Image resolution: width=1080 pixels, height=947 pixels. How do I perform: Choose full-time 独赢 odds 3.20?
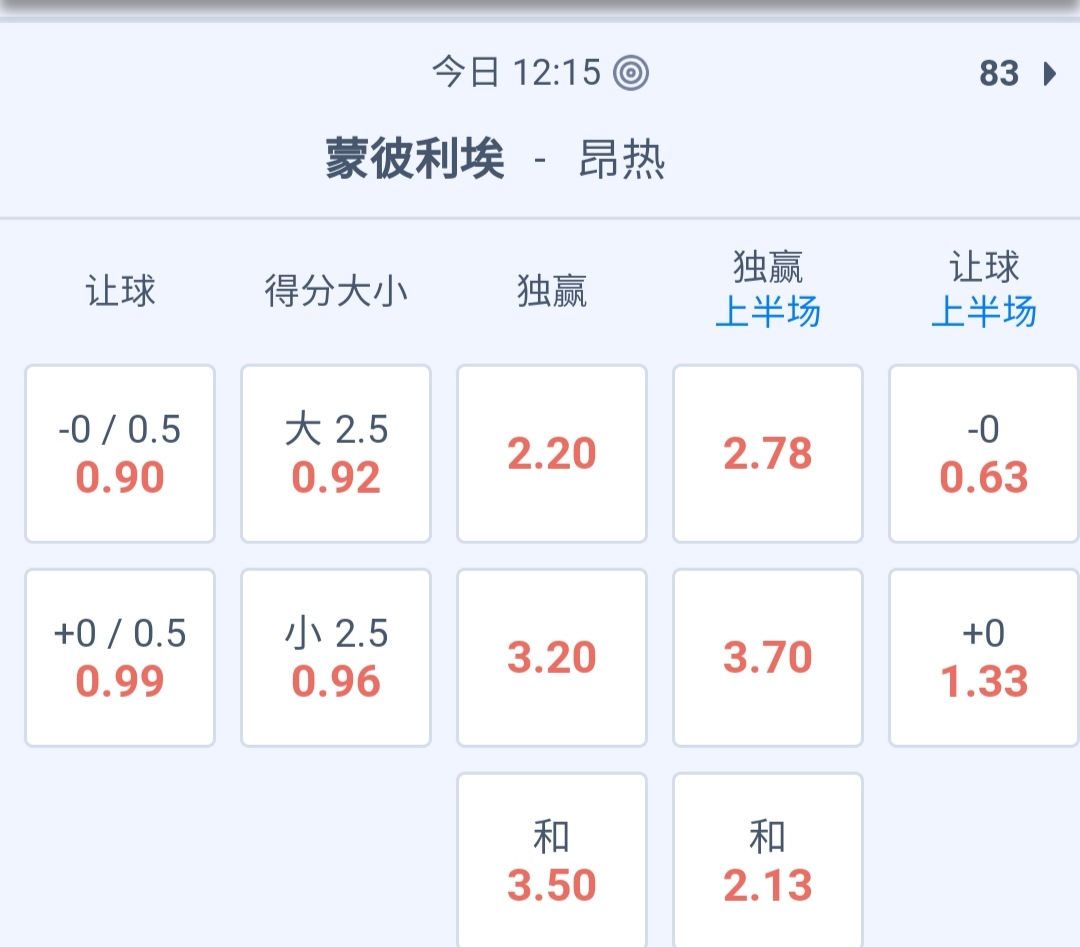[552, 658]
